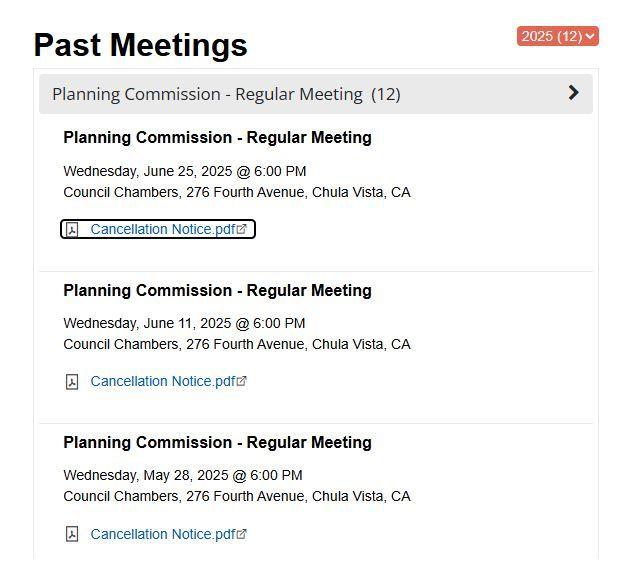Open Cancellation Notice.pdf for the June 11 meeting
Screen dimensions: 625x566
tap(163, 381)
